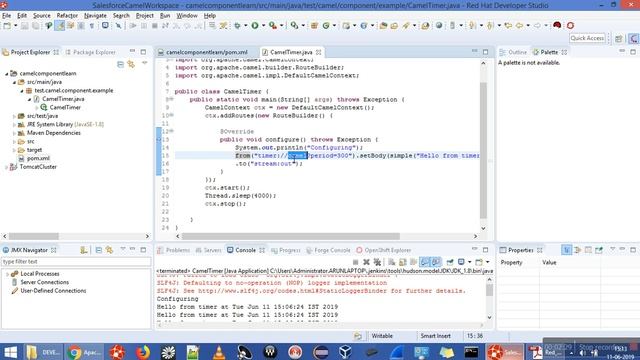This screenshot has height=360, width=640.
Task: Click the Pin Console icon
Action: pos(450,262)
